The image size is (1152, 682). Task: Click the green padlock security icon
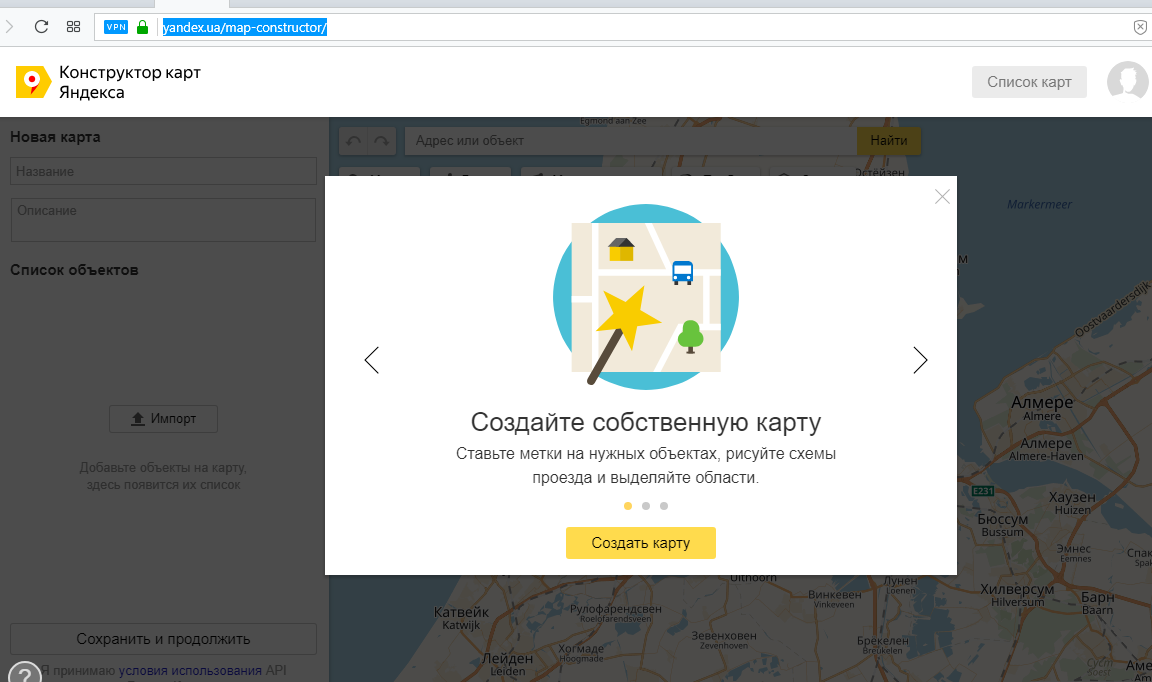click(143, 27)
